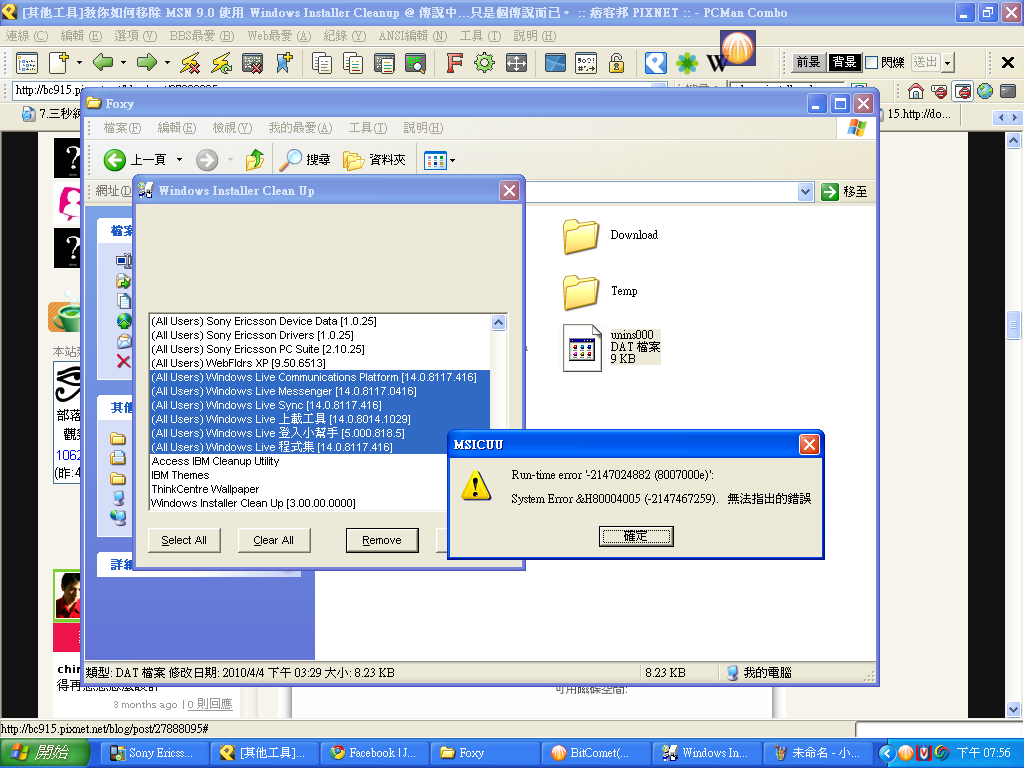Toggle fullscreen with the four-arrow icon
This screenshot has width=1024, height=768.
[516, 63]
